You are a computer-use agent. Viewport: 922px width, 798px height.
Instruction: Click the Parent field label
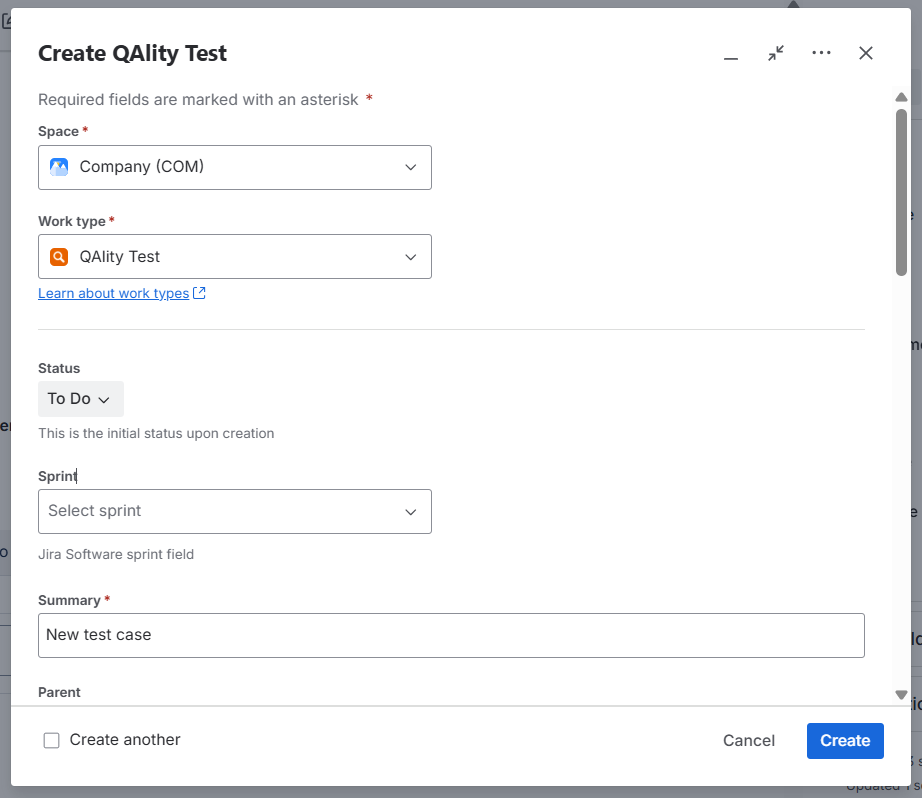pyautogui.click(x=59, y=692)
